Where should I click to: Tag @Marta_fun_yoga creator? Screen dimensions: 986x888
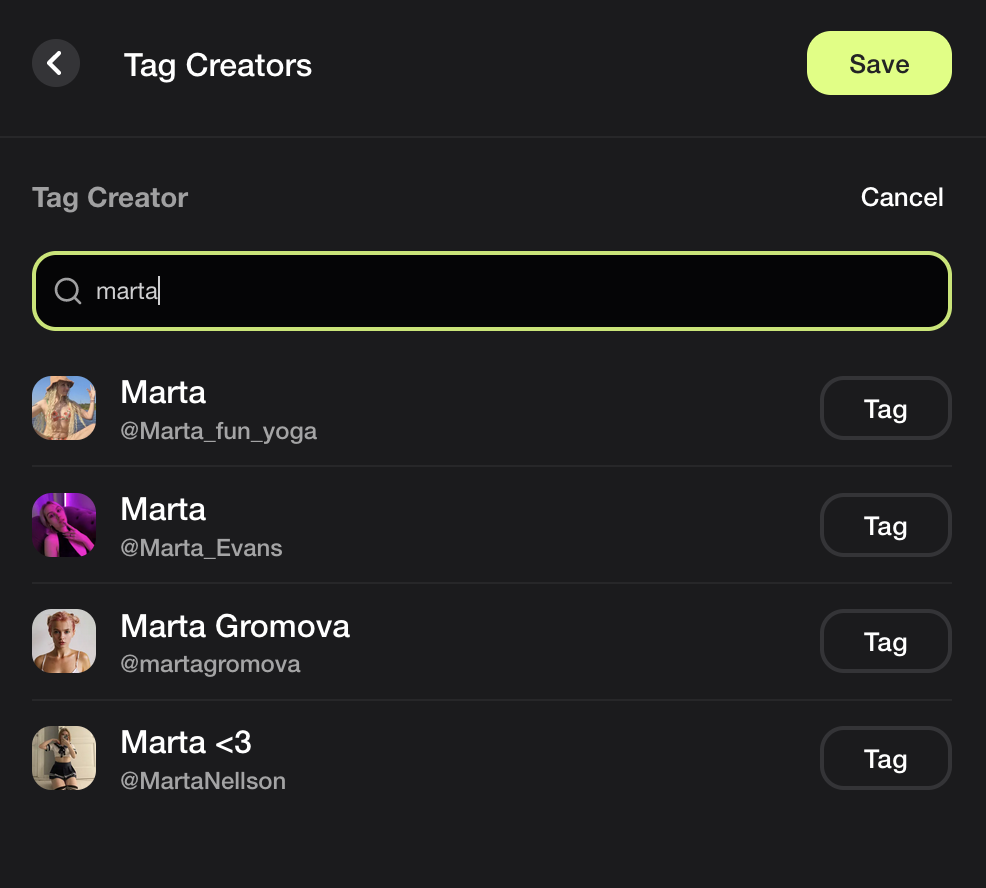pyautogui.click(x=885, y=409)
